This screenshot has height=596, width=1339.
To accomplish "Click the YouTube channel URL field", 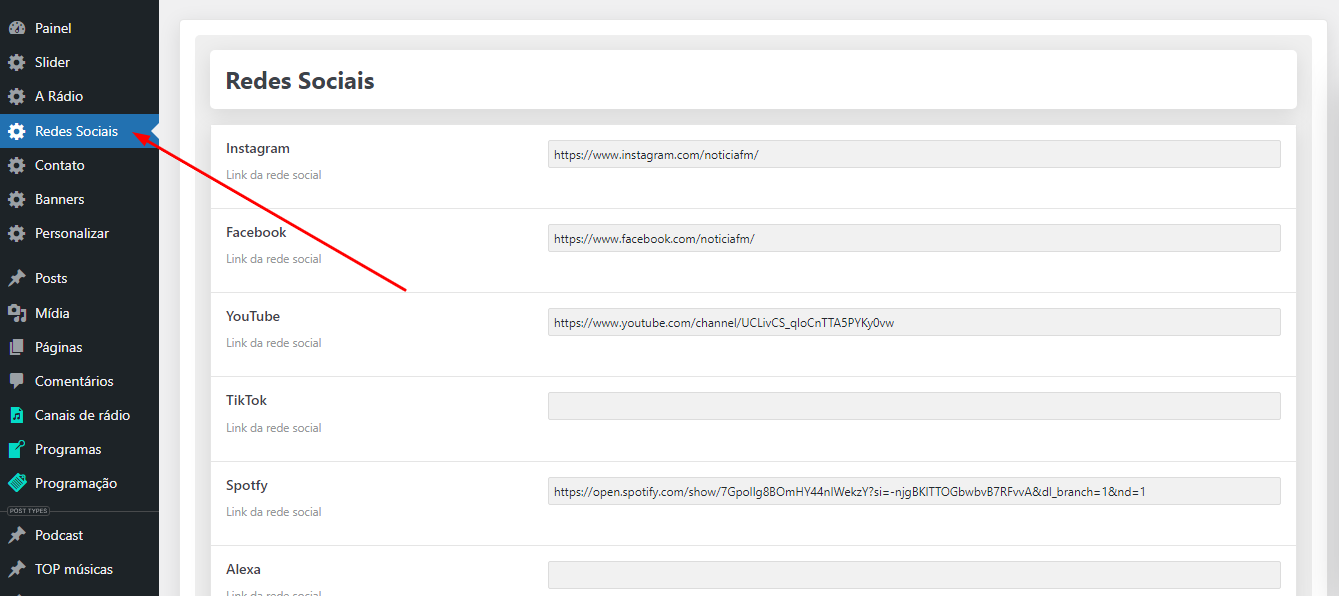I will (x=913, y=322).
